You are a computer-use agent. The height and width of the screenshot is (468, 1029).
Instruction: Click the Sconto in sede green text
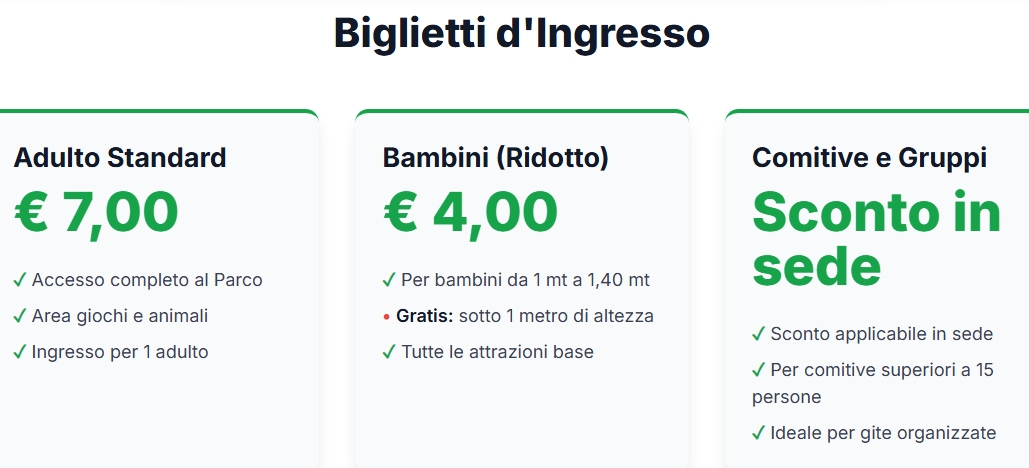(876, 238)
